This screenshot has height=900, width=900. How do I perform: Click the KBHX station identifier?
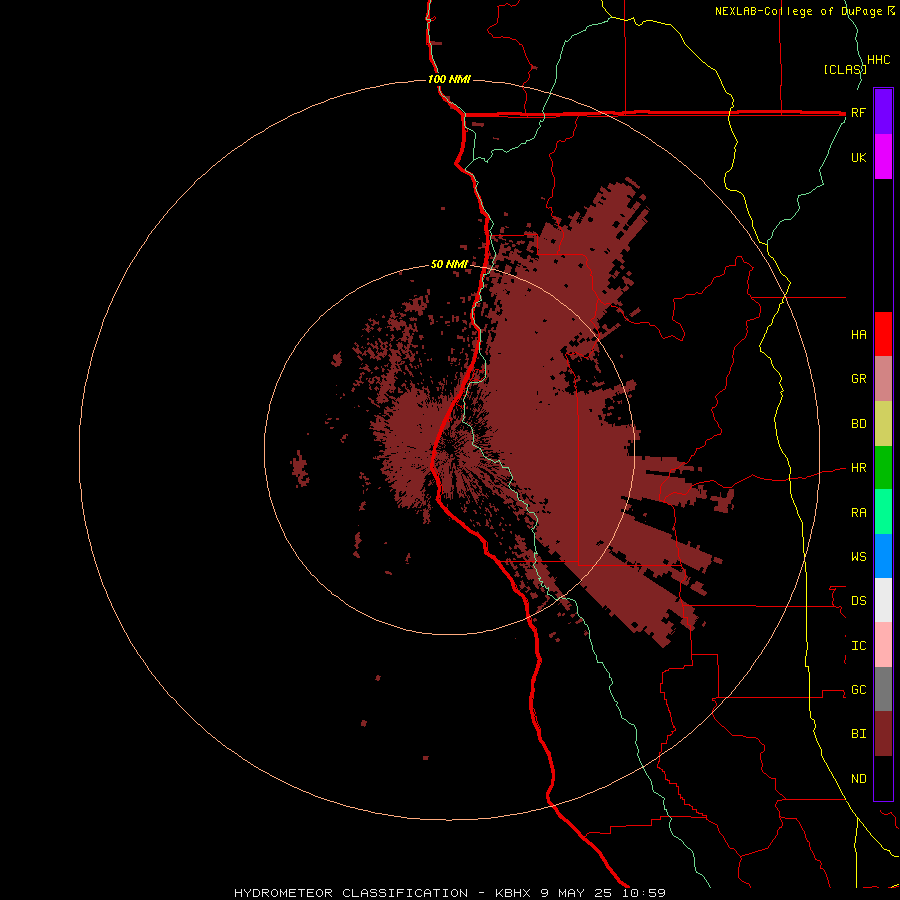coord(514,893)
